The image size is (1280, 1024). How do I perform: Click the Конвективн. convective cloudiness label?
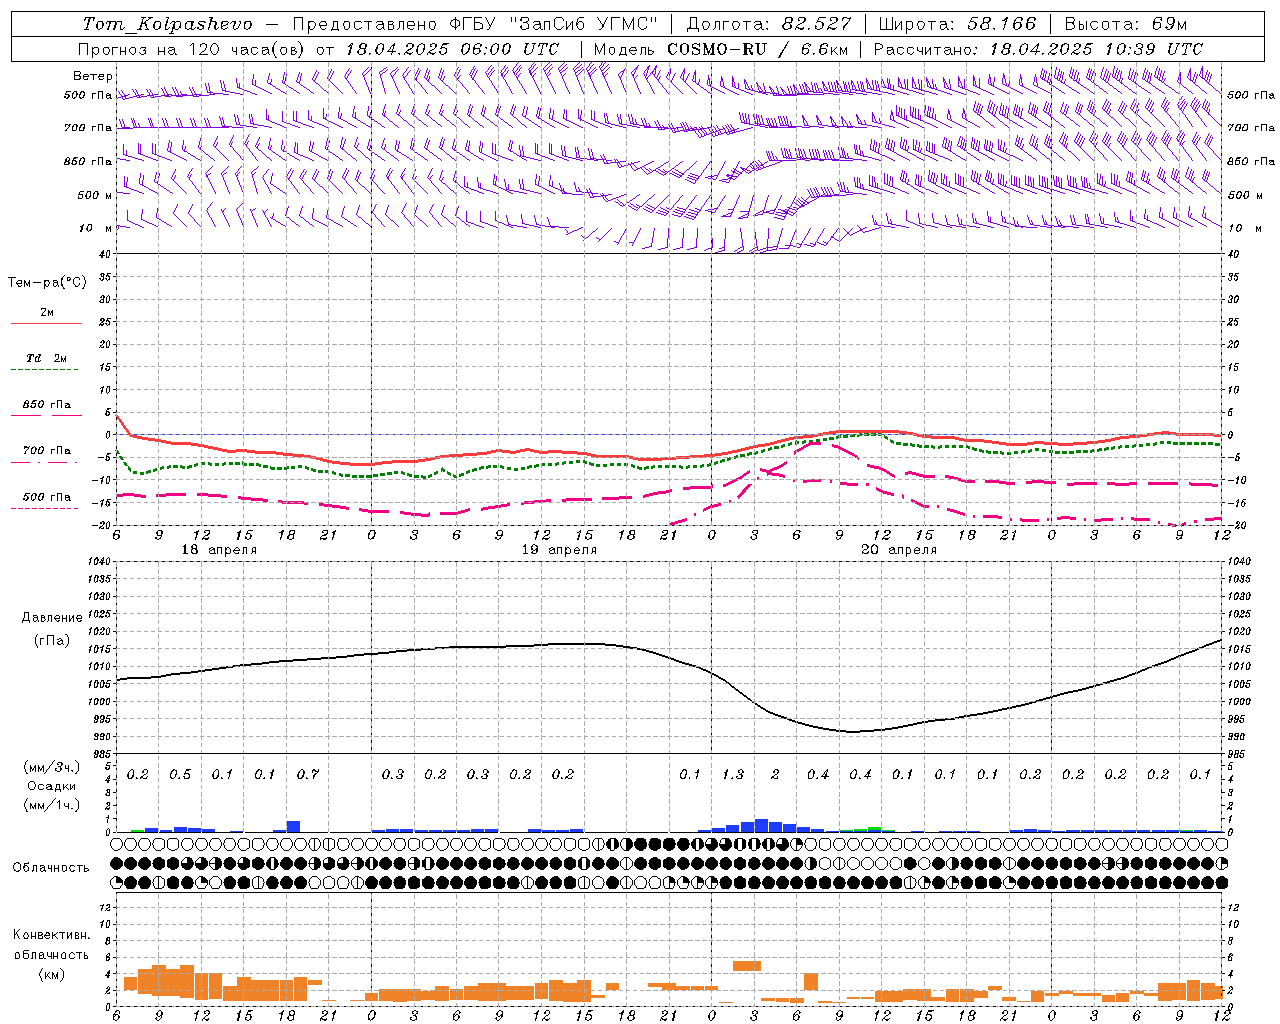point(52,935)
